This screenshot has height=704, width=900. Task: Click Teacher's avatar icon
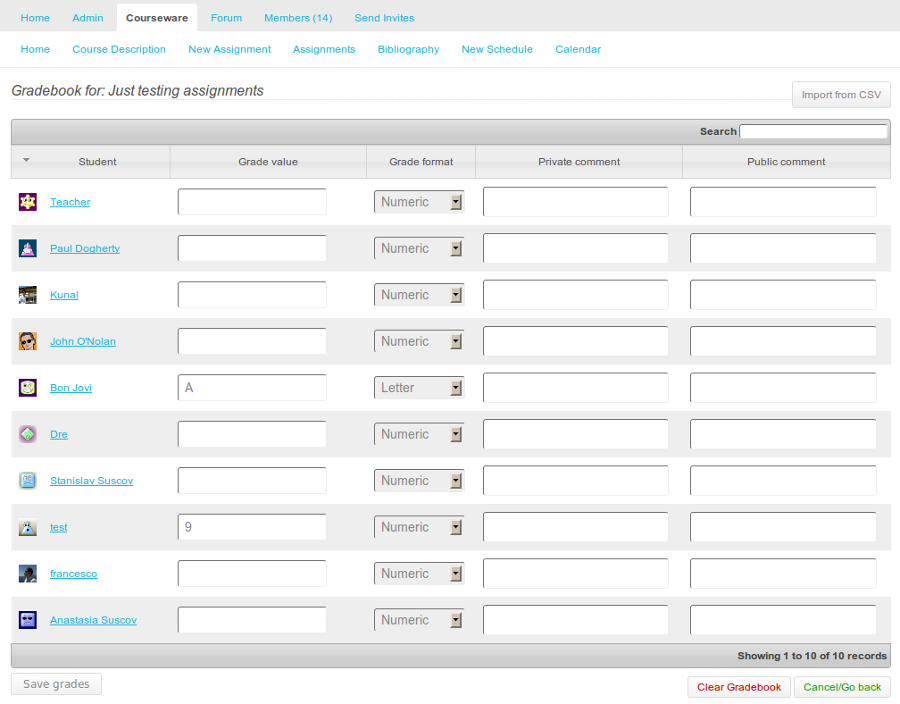28,202
